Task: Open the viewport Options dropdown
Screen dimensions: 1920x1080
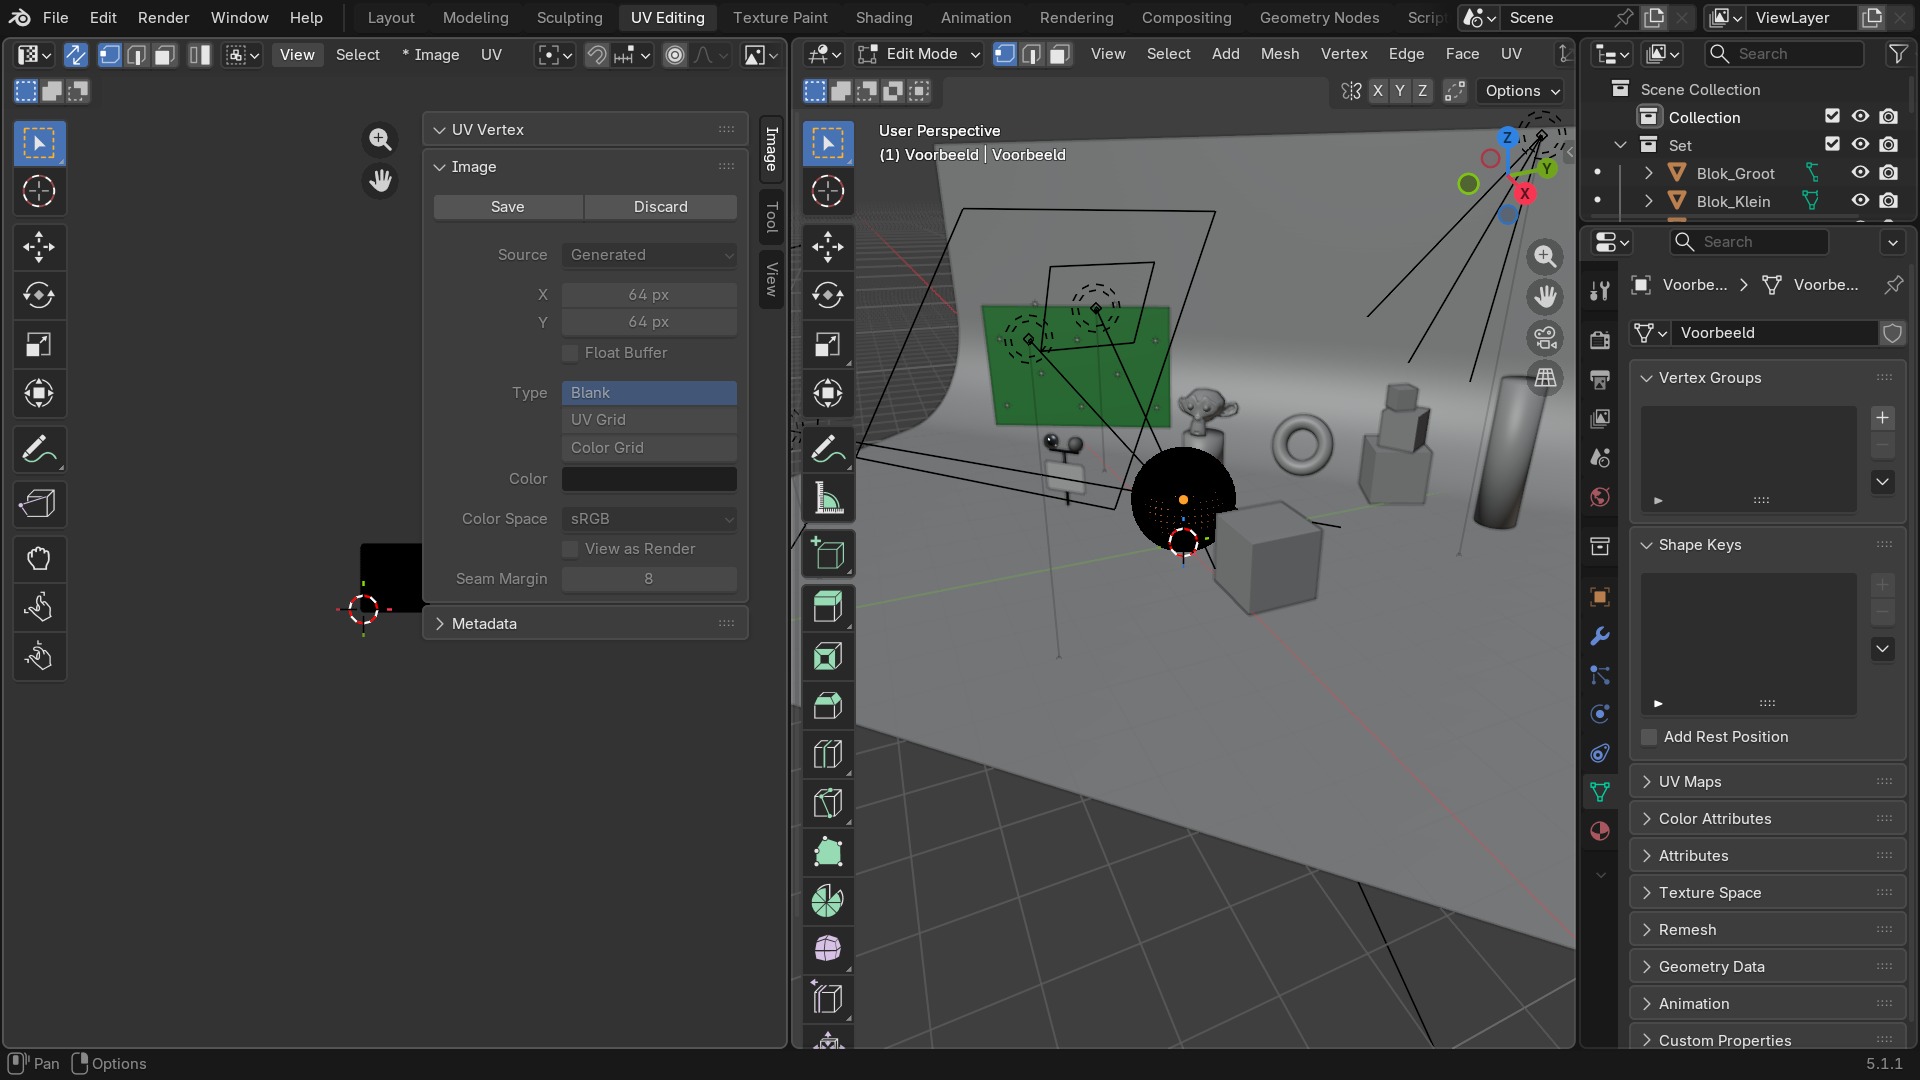Action: click(x=1521, y=91)
